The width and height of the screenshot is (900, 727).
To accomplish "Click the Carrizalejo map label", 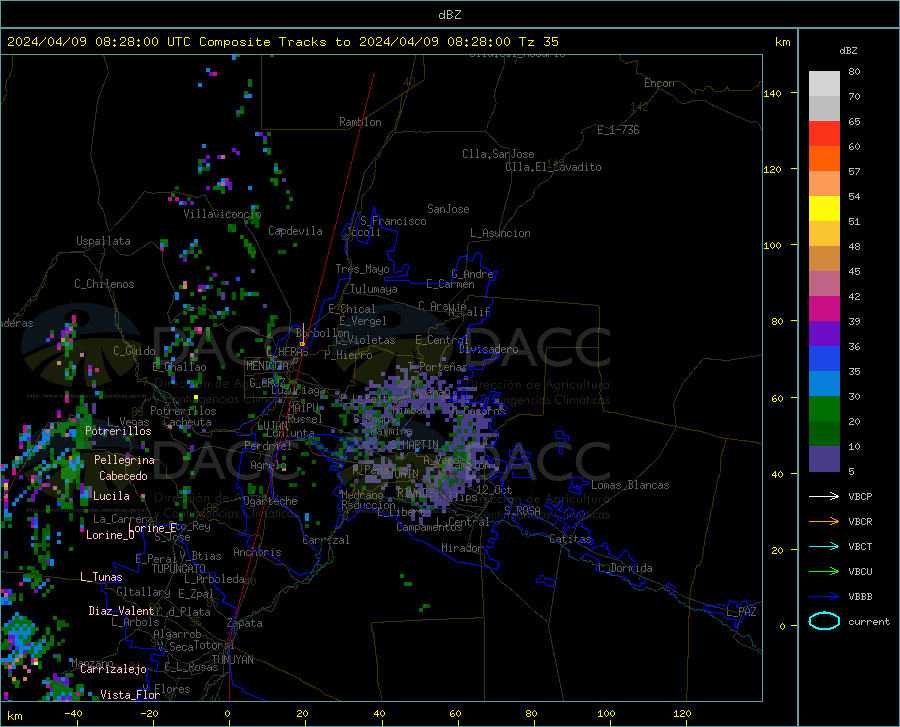I will [114, 669].
